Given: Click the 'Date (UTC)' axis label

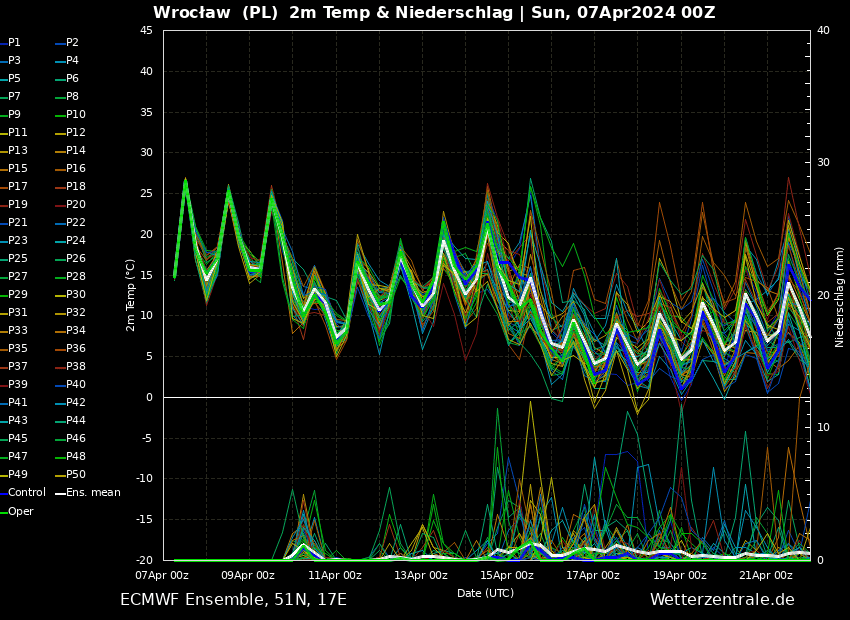Looking at the screenshot, I should (x=485, y=593).
